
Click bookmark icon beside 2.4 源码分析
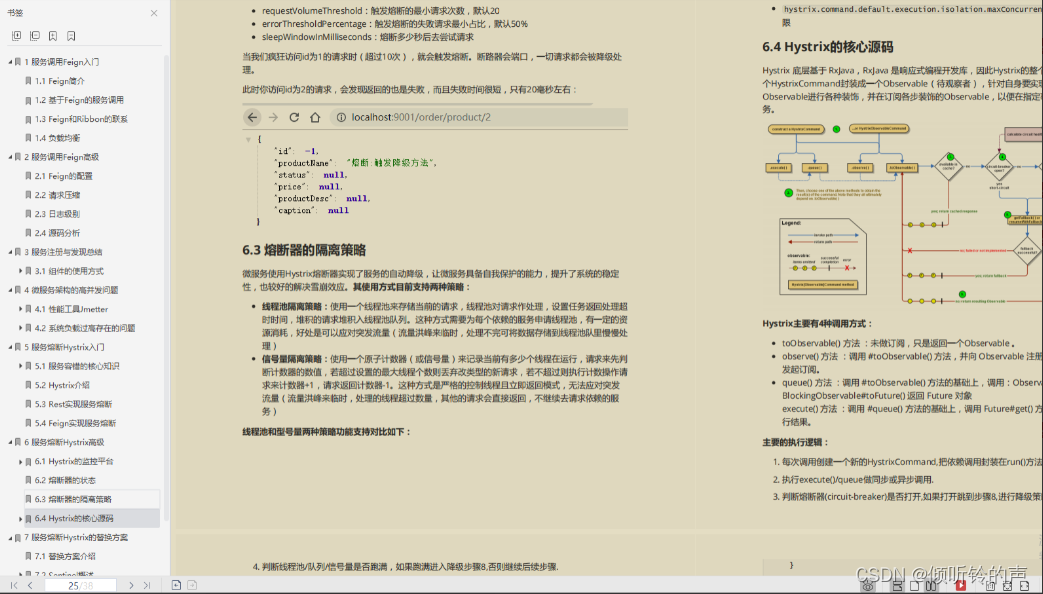[28, 233]
